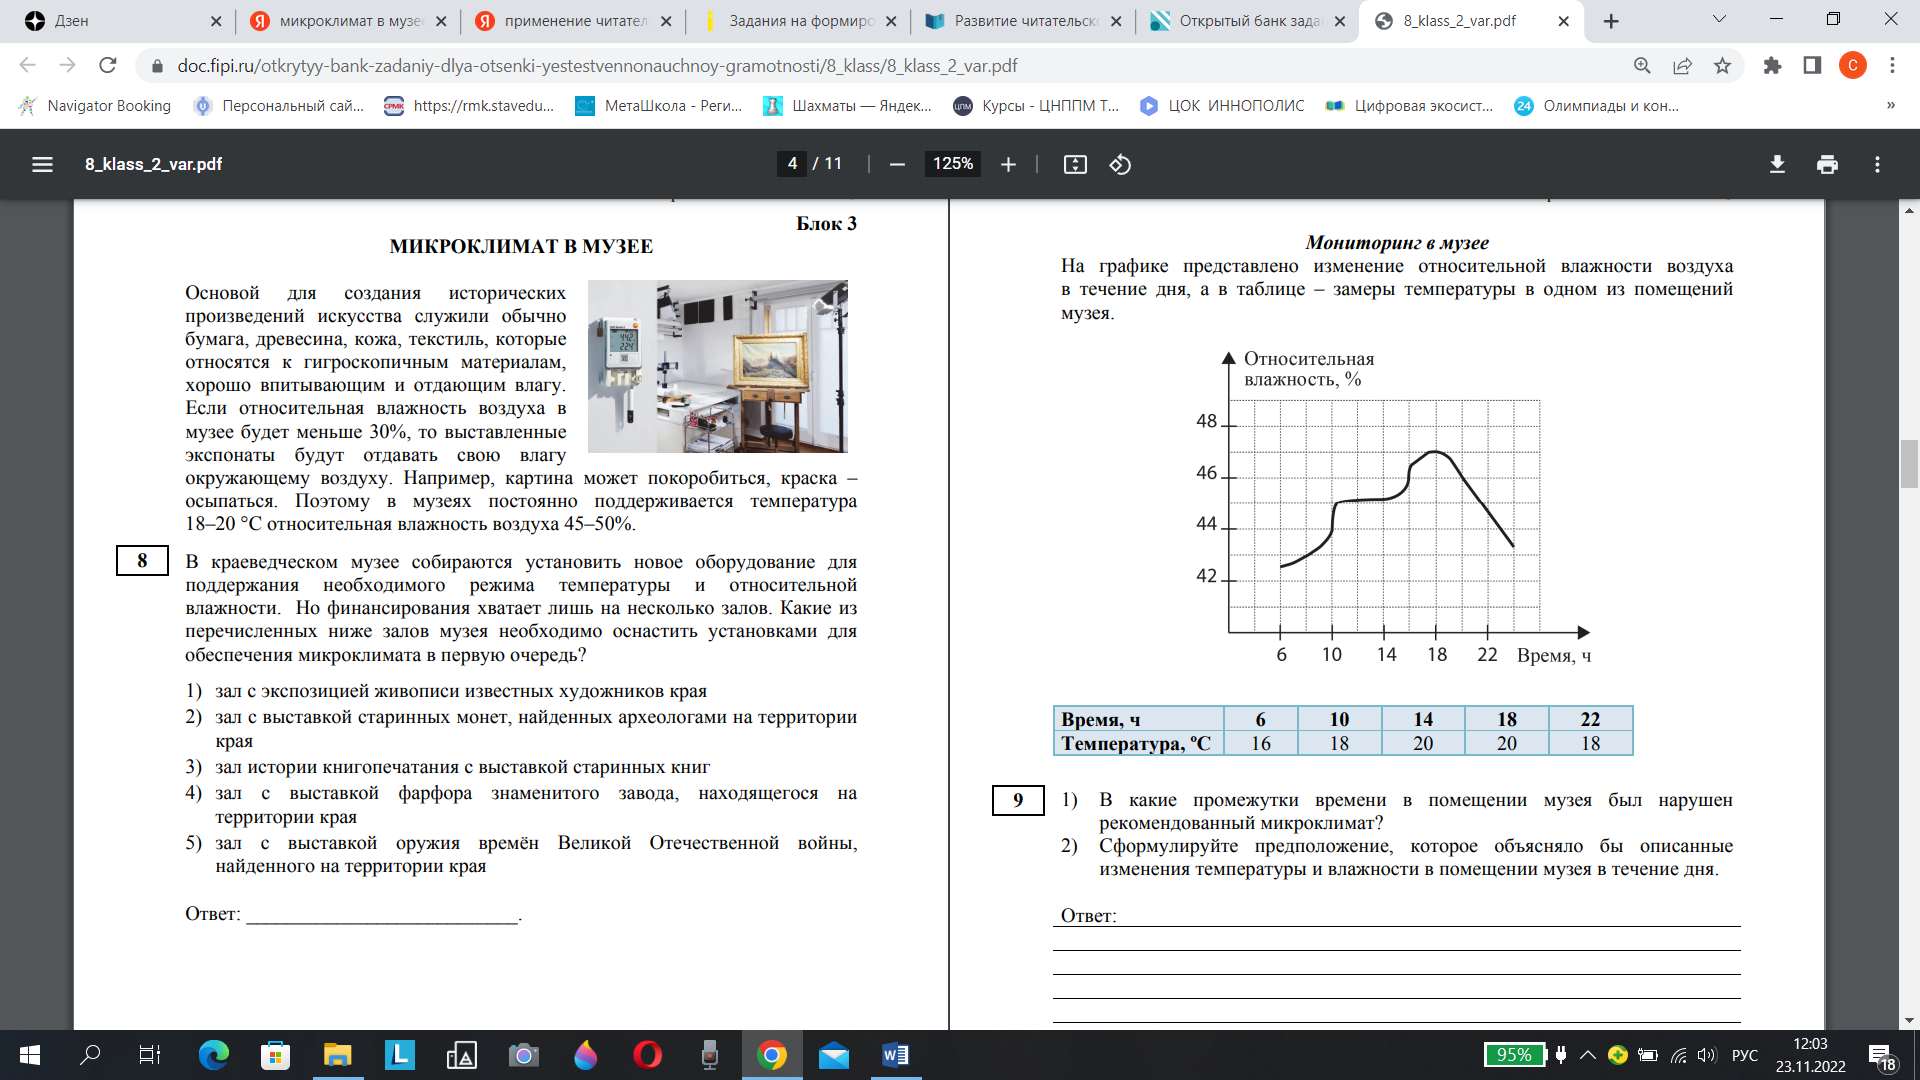1920x1080 pixels.
Task: Open File Explorer from taskbar
Action: pos(337,1055)
